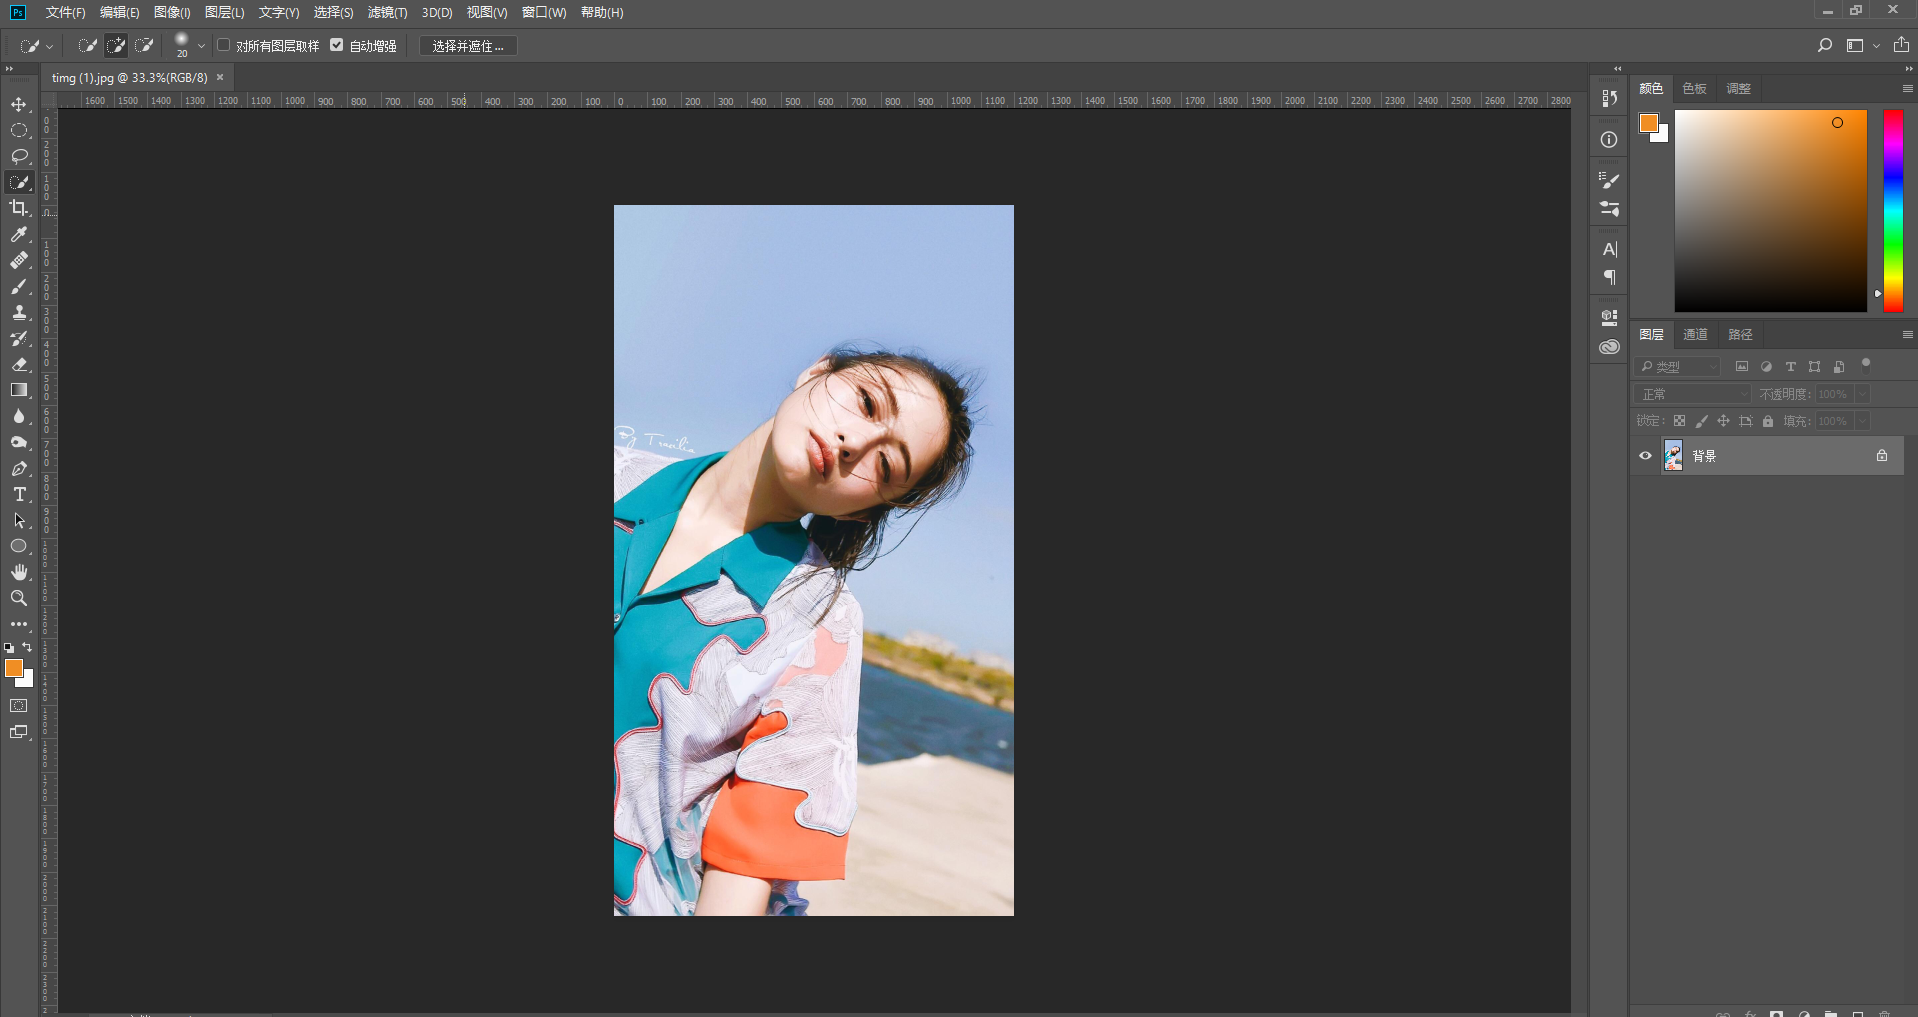
Task: Open the 滤镜(T) menu
Action: [387, 12]
